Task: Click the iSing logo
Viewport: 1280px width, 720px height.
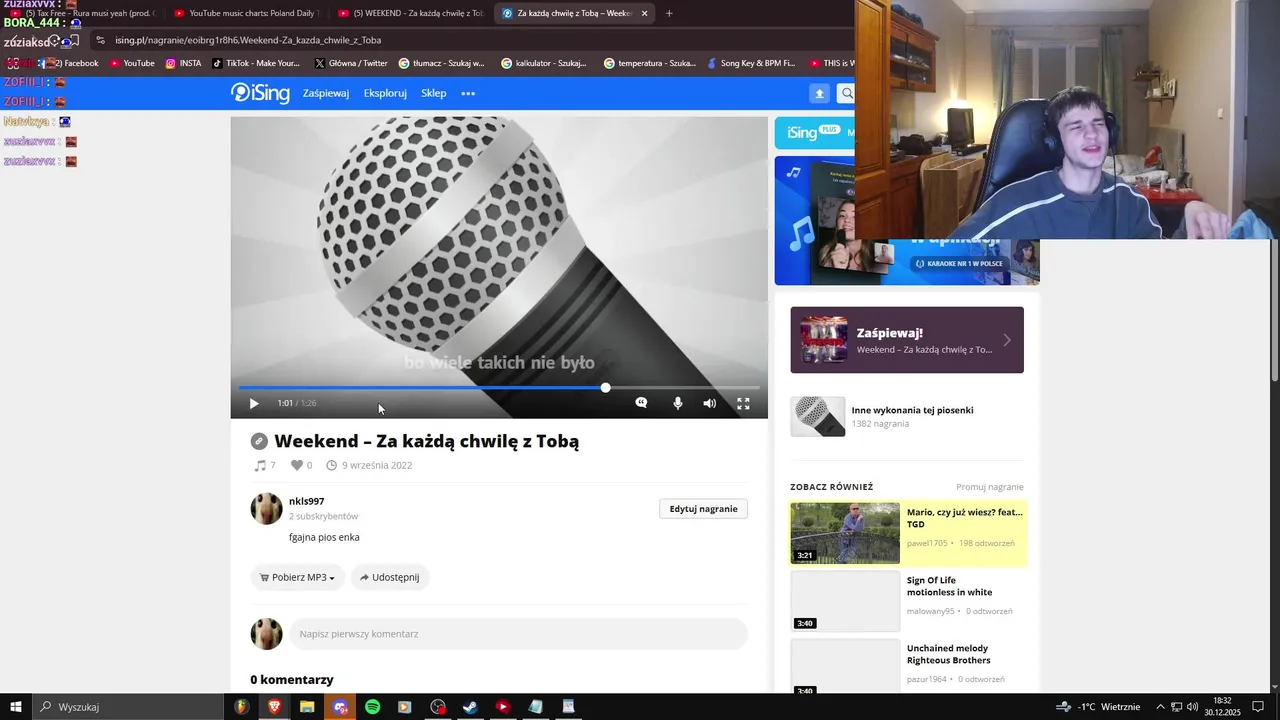Action: pos(260,93)
